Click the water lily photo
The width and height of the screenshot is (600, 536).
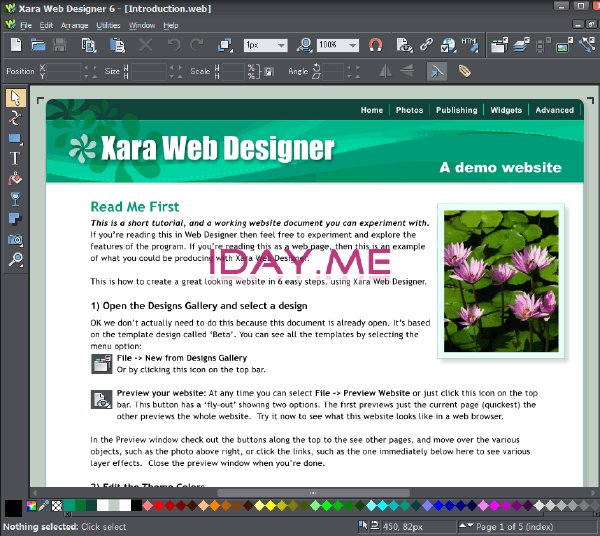click(x=501, y=281)
